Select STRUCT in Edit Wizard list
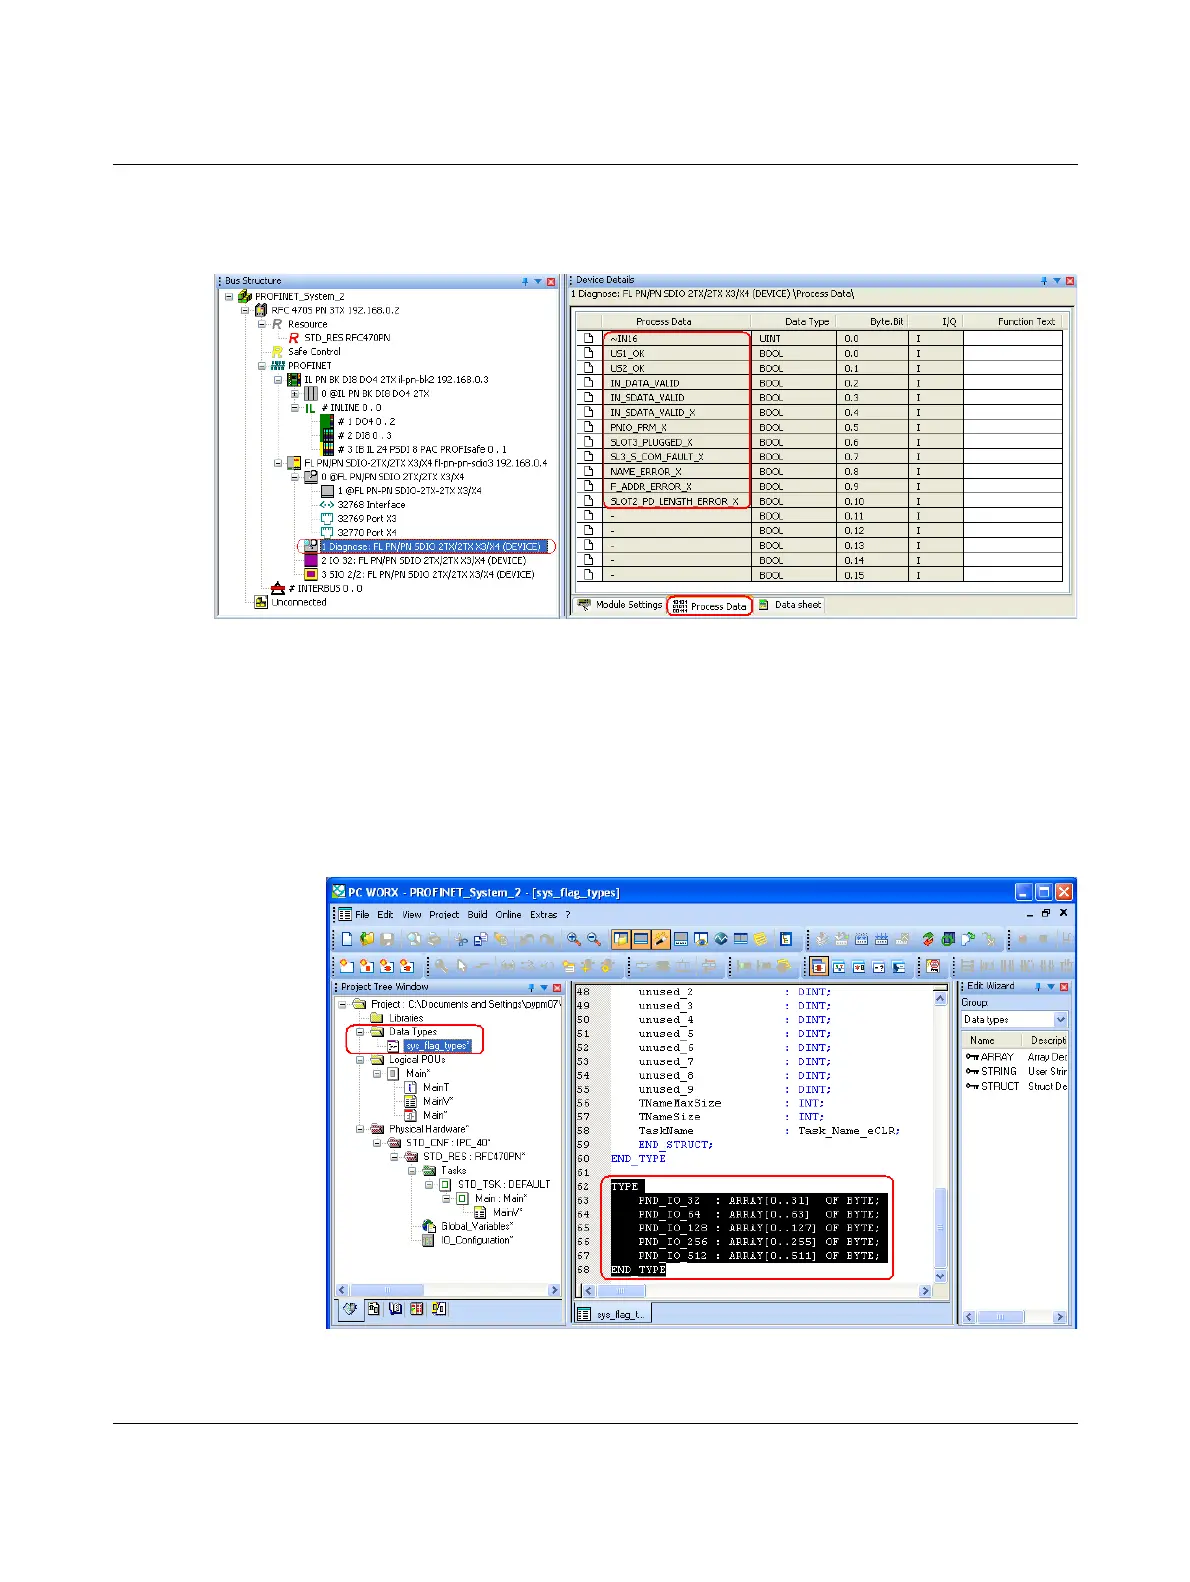The image size is (1190, 1582). click(x=999, y=1086)
